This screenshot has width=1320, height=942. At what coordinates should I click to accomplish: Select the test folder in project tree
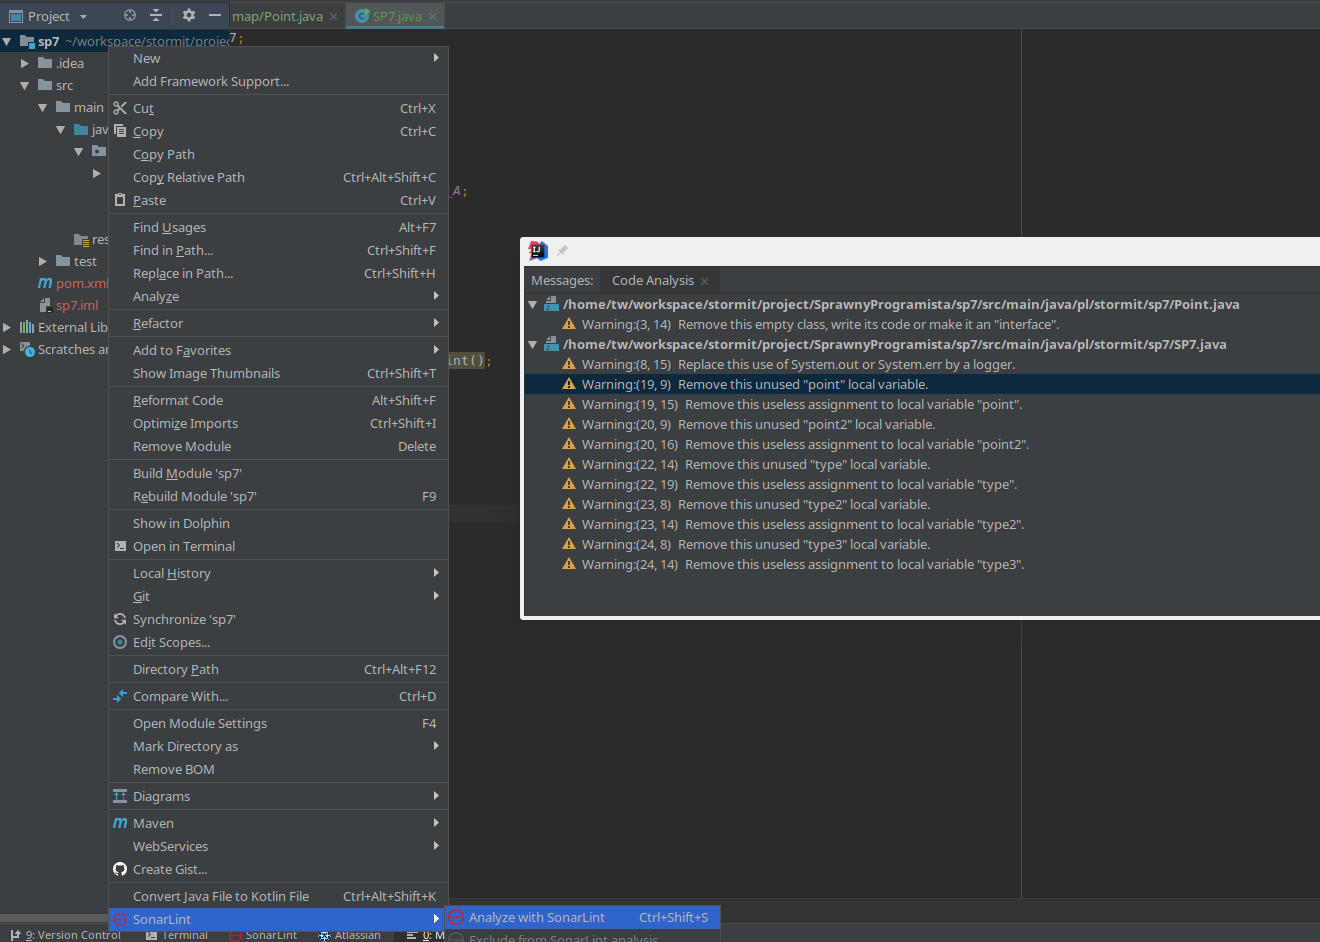click(x=85, y=262)
